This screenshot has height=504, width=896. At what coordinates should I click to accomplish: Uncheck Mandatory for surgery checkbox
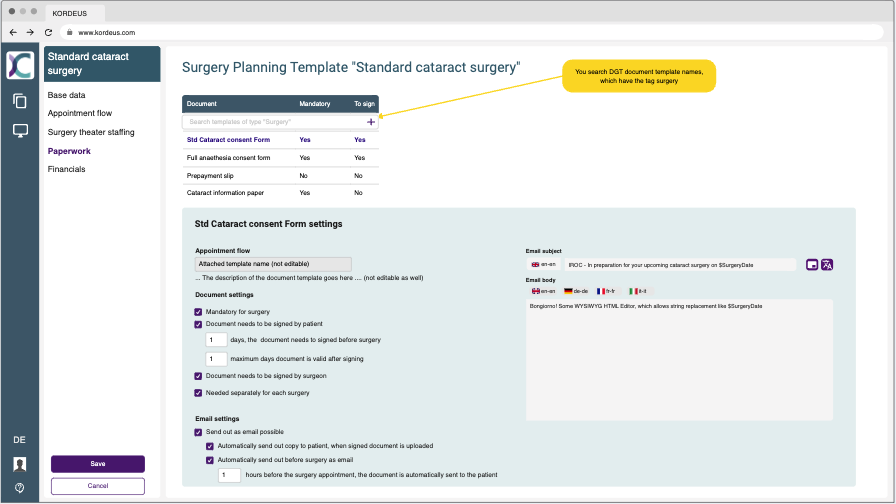coord(198,312)
